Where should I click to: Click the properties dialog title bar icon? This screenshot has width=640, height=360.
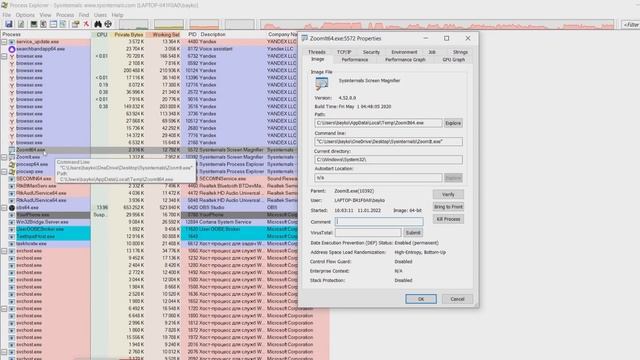point(304,38)
